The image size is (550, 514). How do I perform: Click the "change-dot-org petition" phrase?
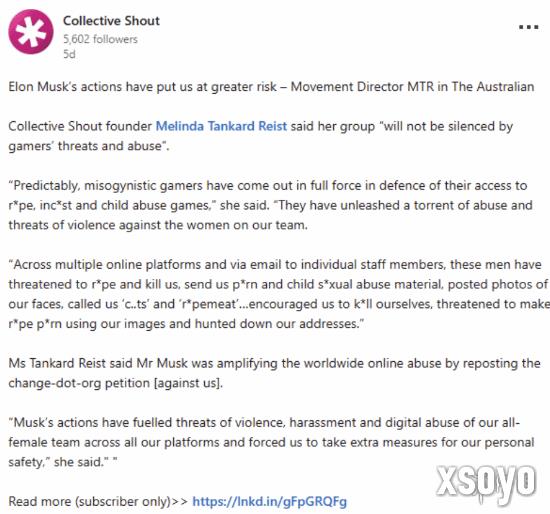click(x=79, y=383)
